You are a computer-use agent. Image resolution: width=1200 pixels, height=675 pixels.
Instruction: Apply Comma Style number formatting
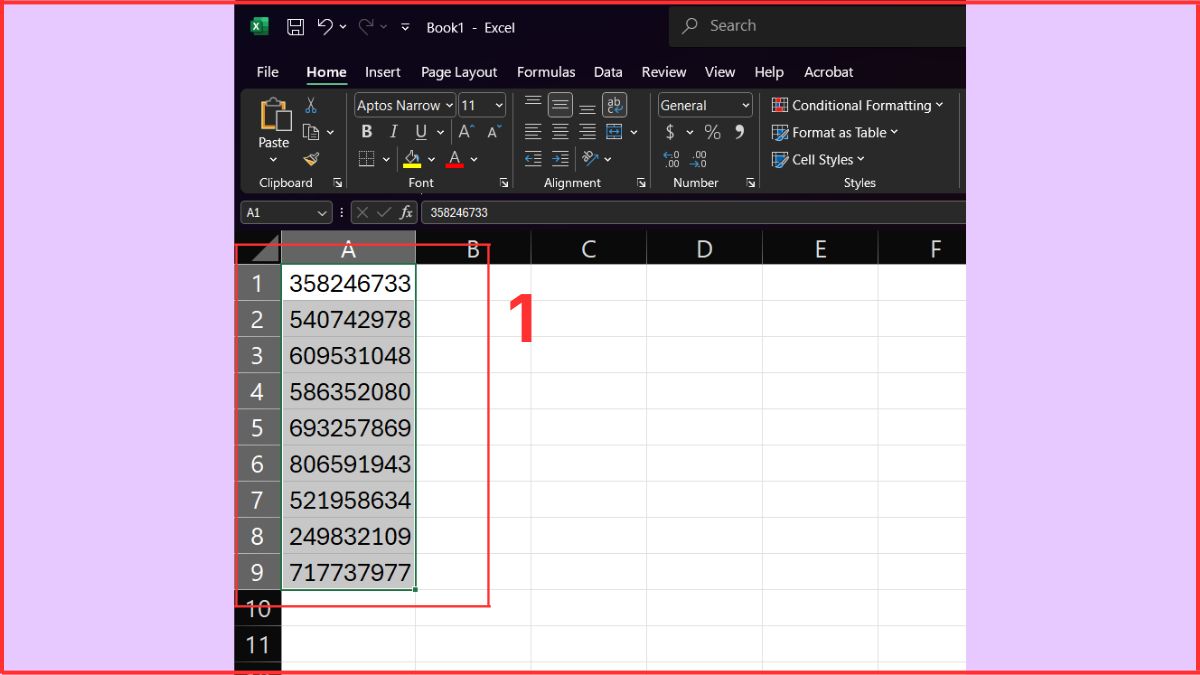738,133
